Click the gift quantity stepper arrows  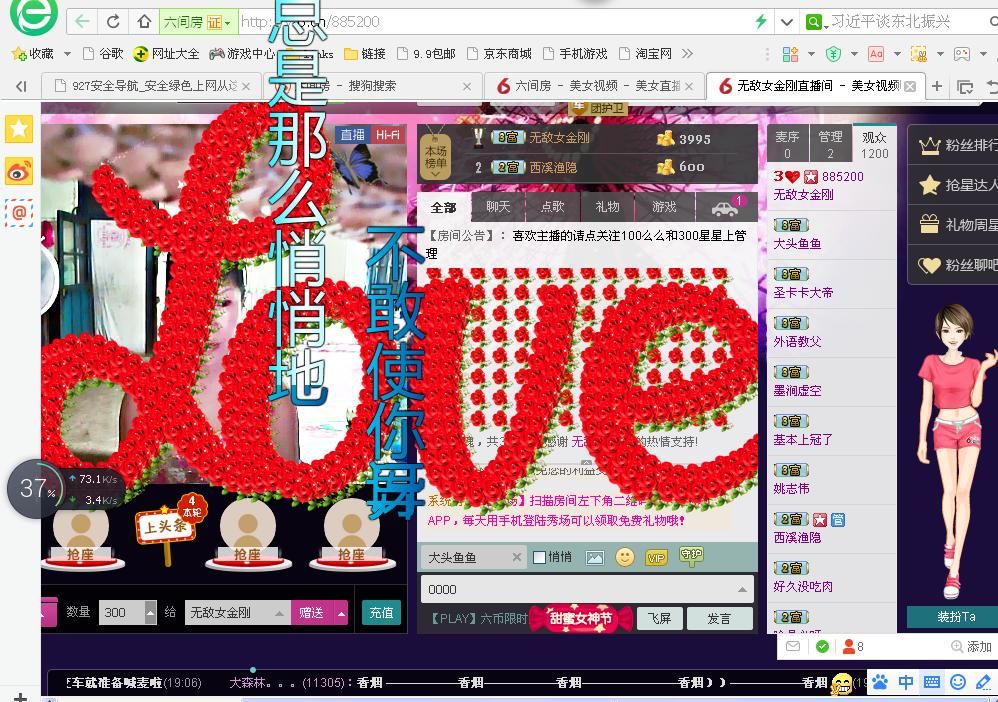150,613
